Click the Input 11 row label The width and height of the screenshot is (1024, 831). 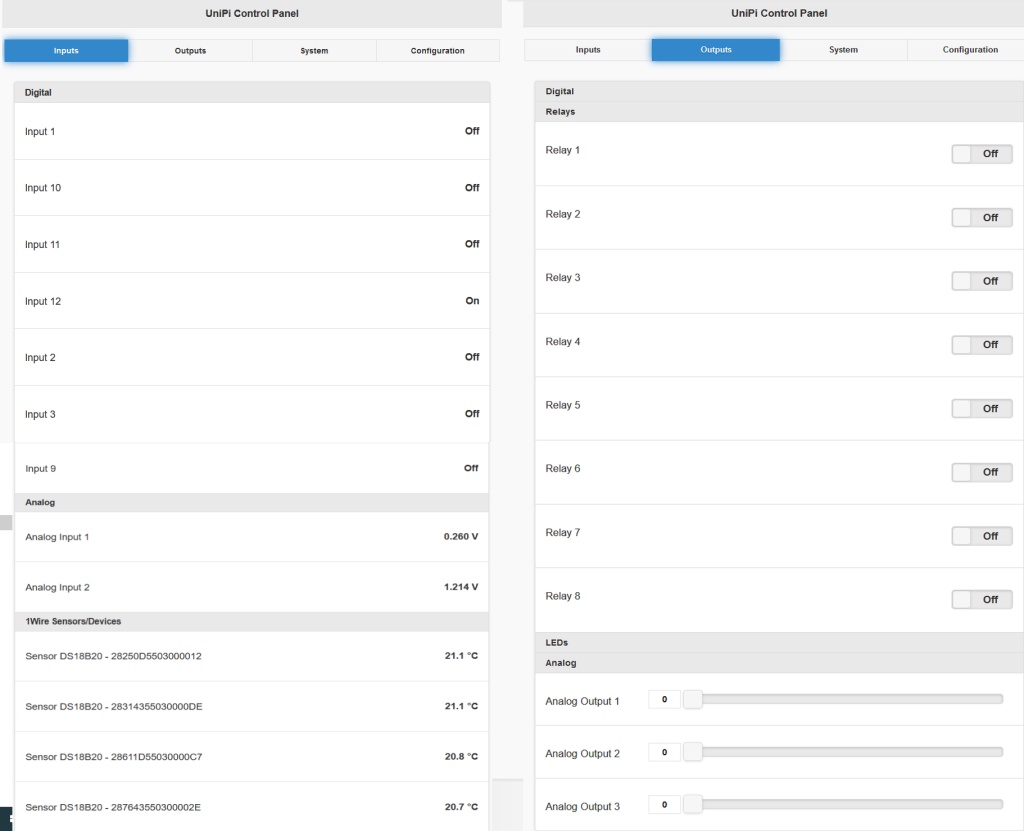(42, 244)
